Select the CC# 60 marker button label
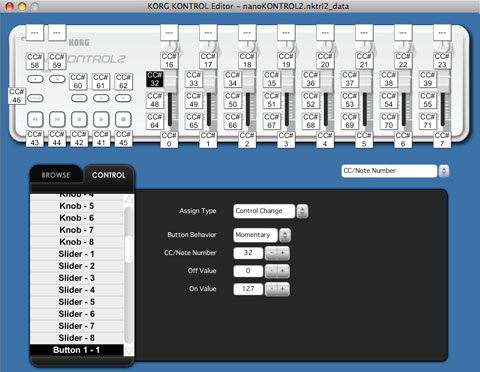Screen dimensions: 480x372 78,82
